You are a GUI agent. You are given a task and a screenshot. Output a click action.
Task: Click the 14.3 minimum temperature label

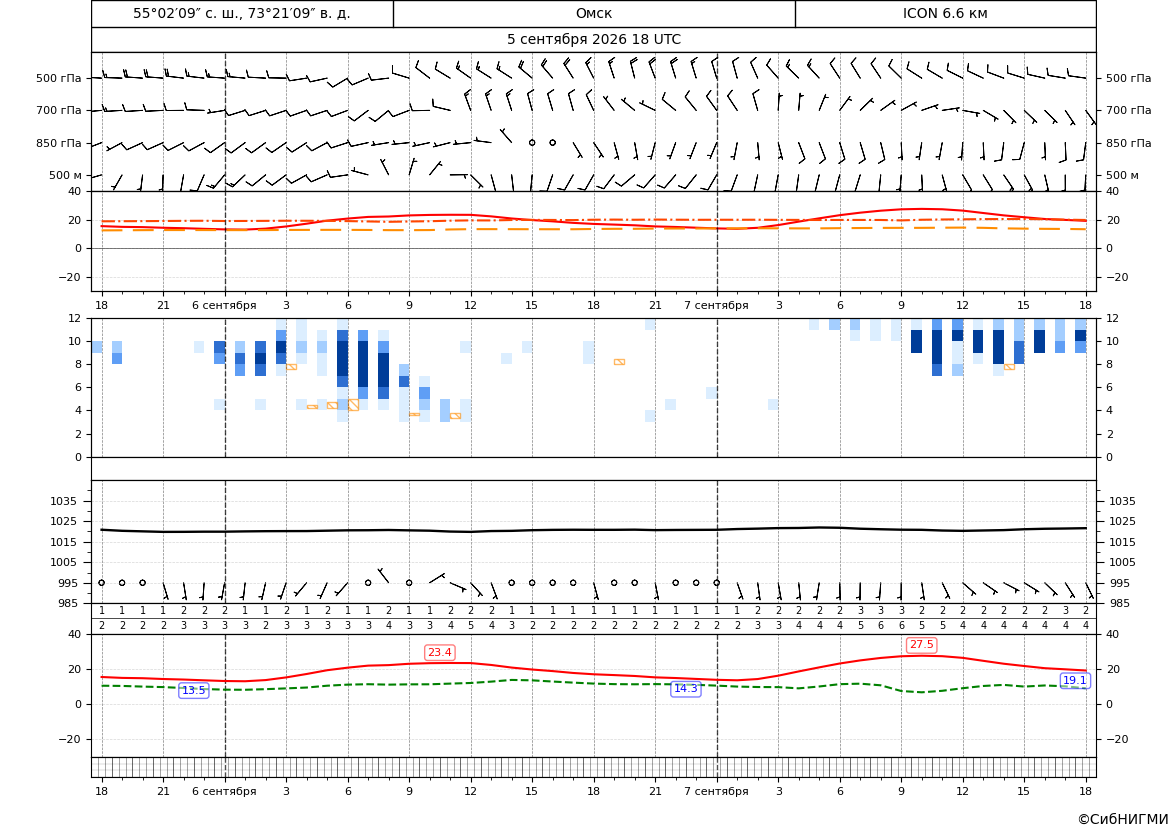(686, 688)
